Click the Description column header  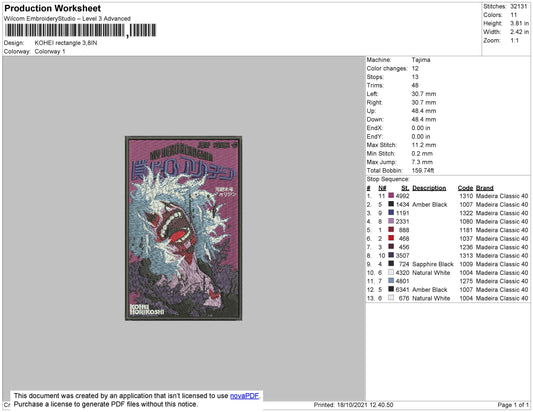[x=429, y=188]
